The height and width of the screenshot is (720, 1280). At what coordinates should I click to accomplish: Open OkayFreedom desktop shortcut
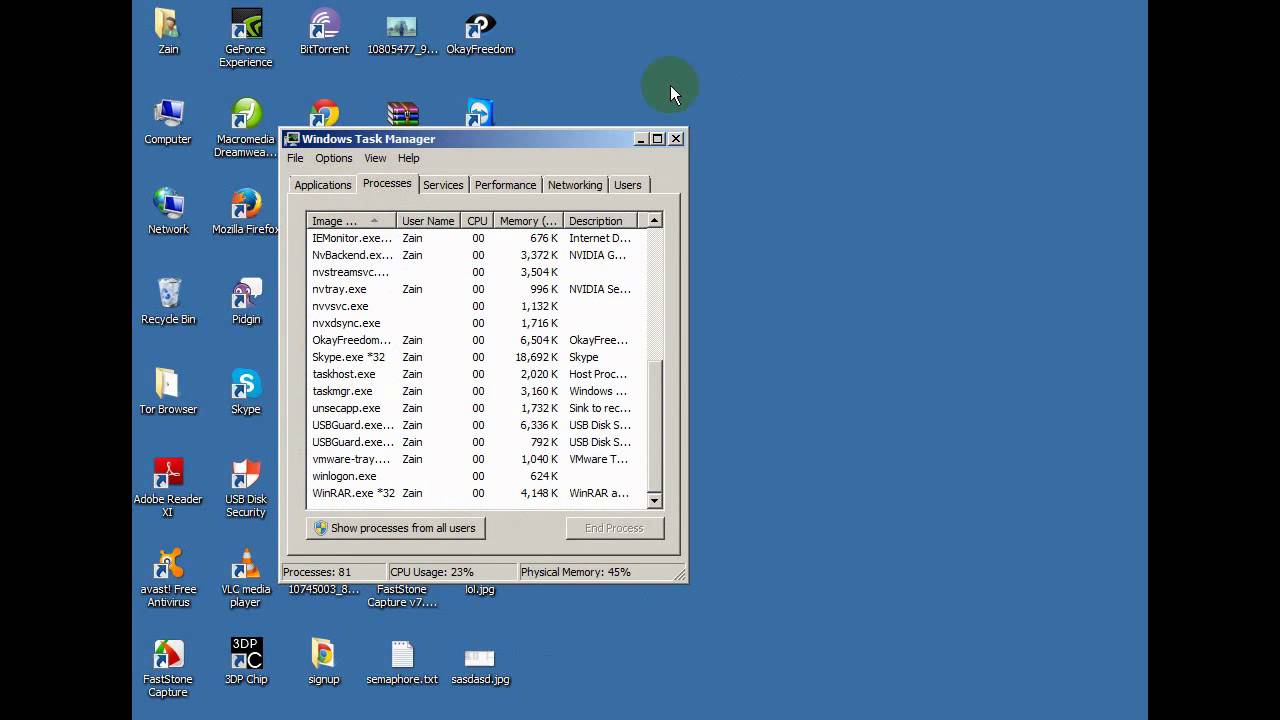point(480,32)
